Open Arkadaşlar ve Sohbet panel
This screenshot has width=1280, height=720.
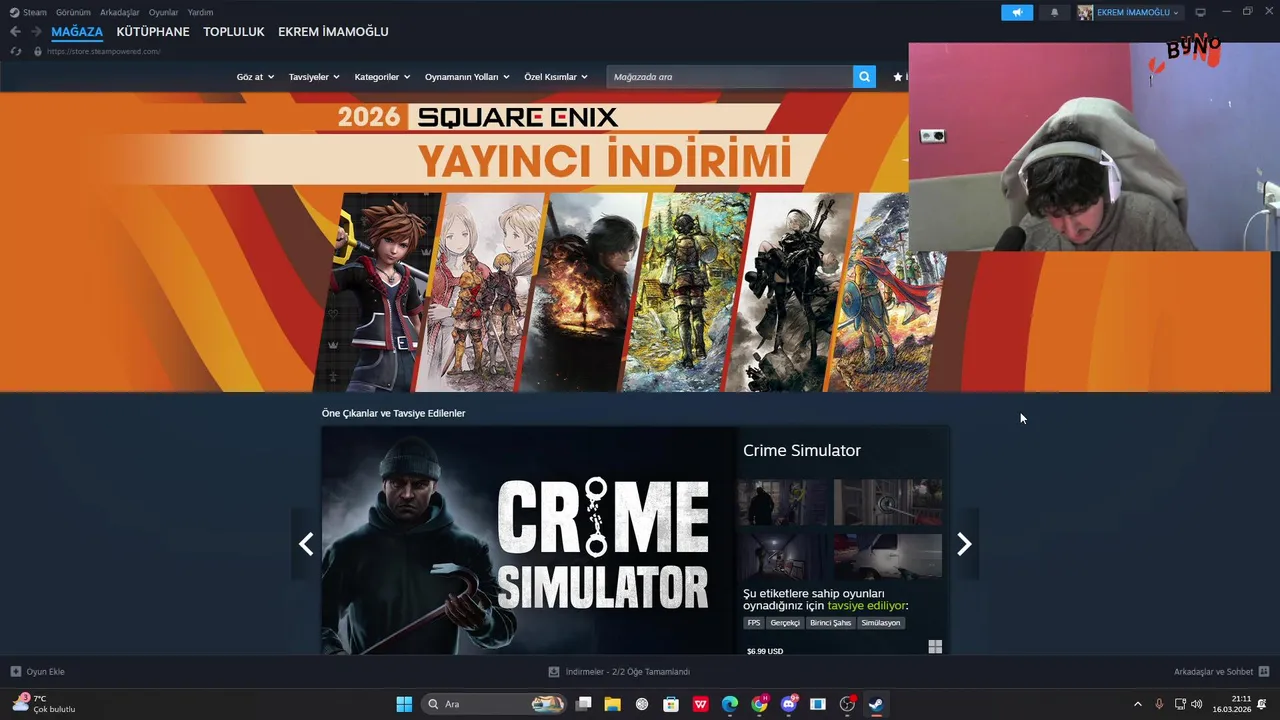pos(1221,672)
